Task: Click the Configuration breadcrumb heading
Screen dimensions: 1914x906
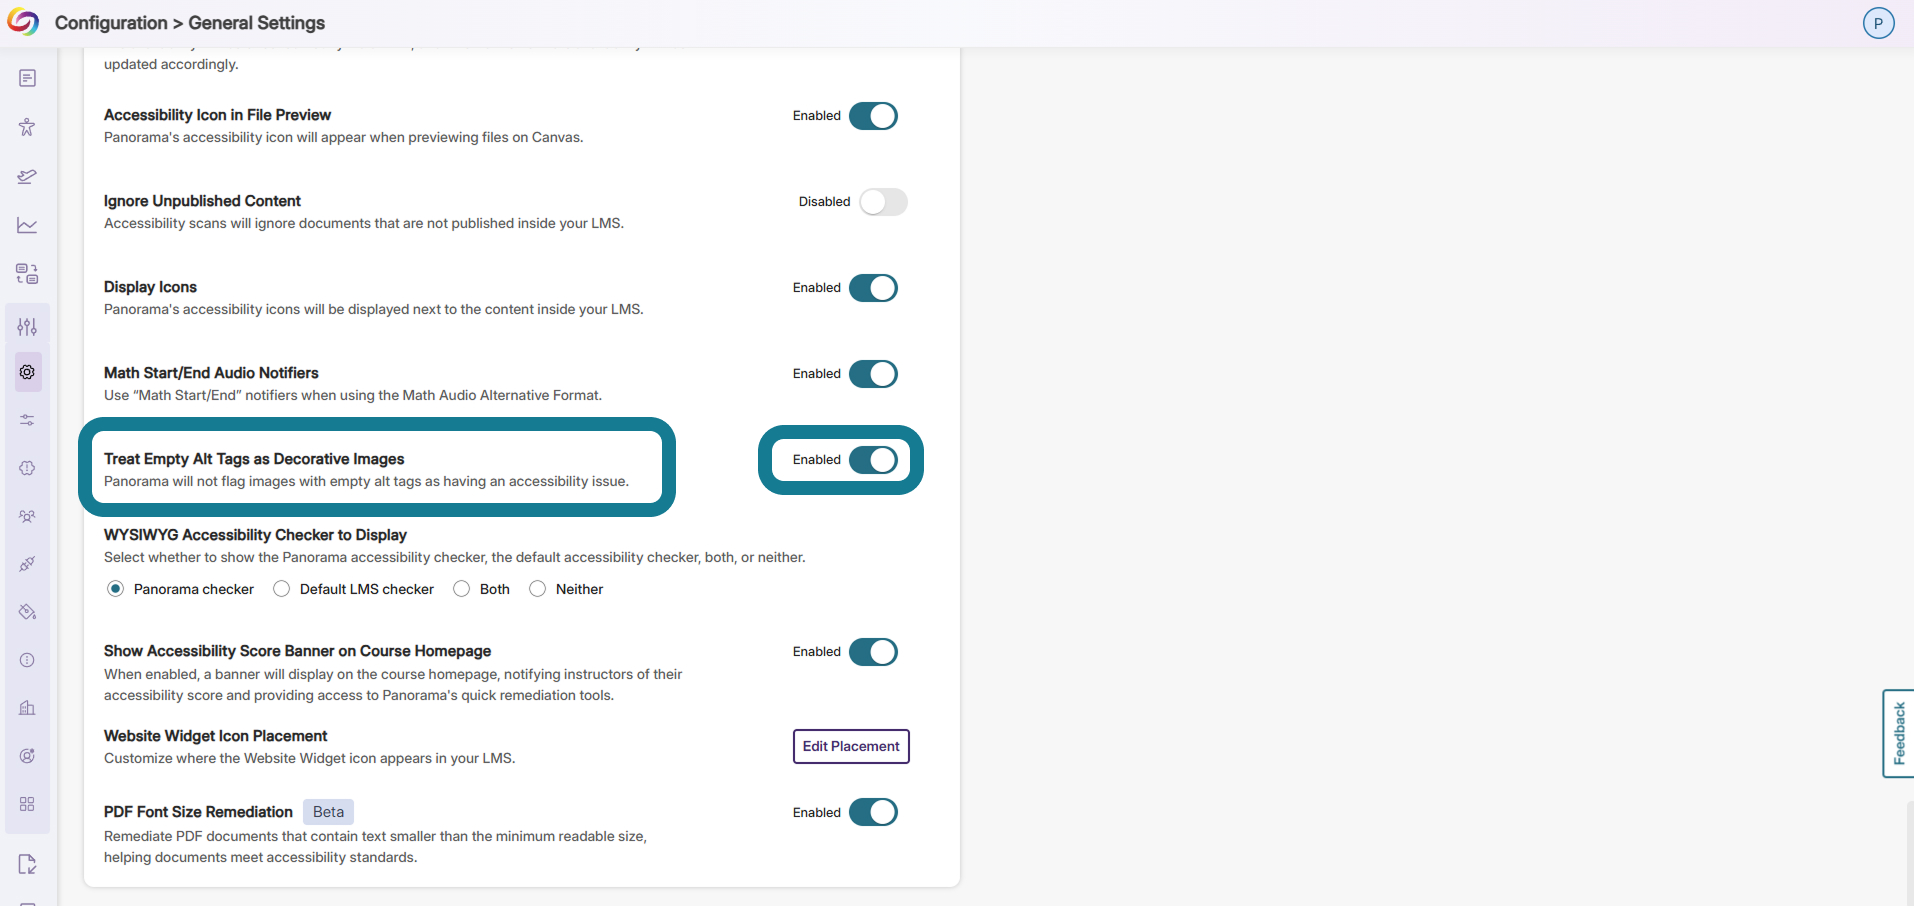Action: coord(111,23)
